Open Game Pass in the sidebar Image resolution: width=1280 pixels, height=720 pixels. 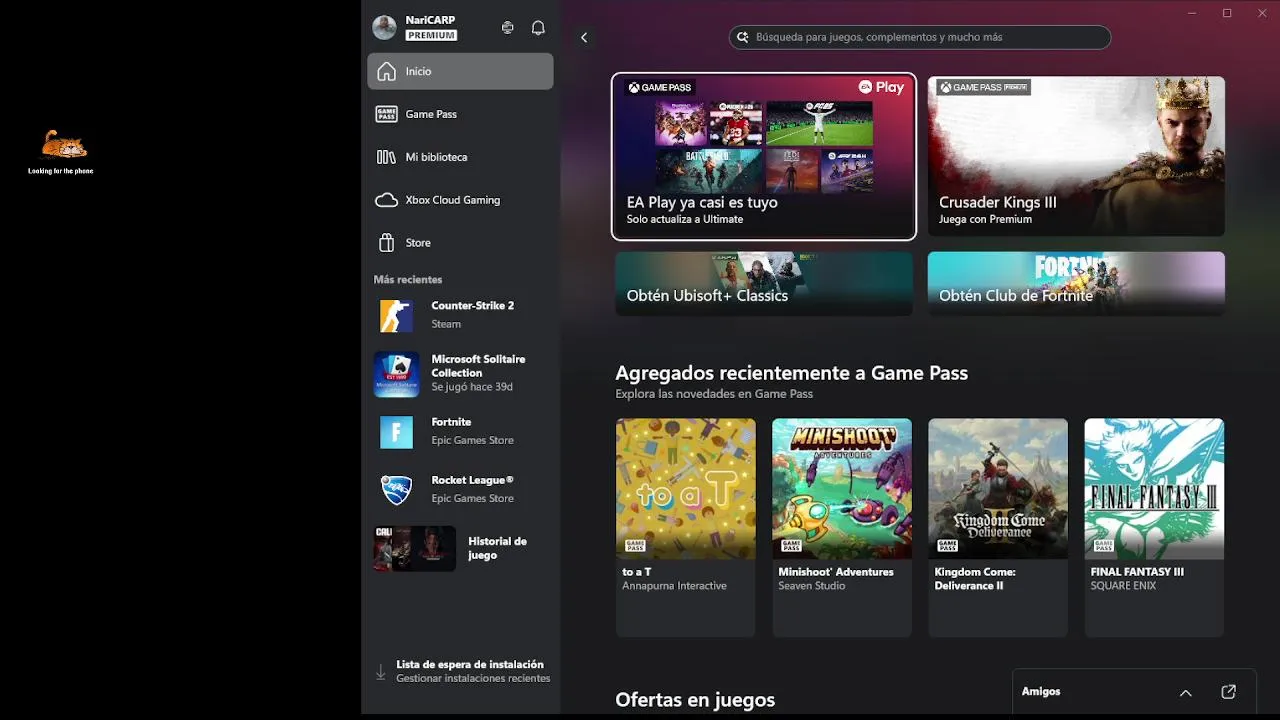[460, 114]
